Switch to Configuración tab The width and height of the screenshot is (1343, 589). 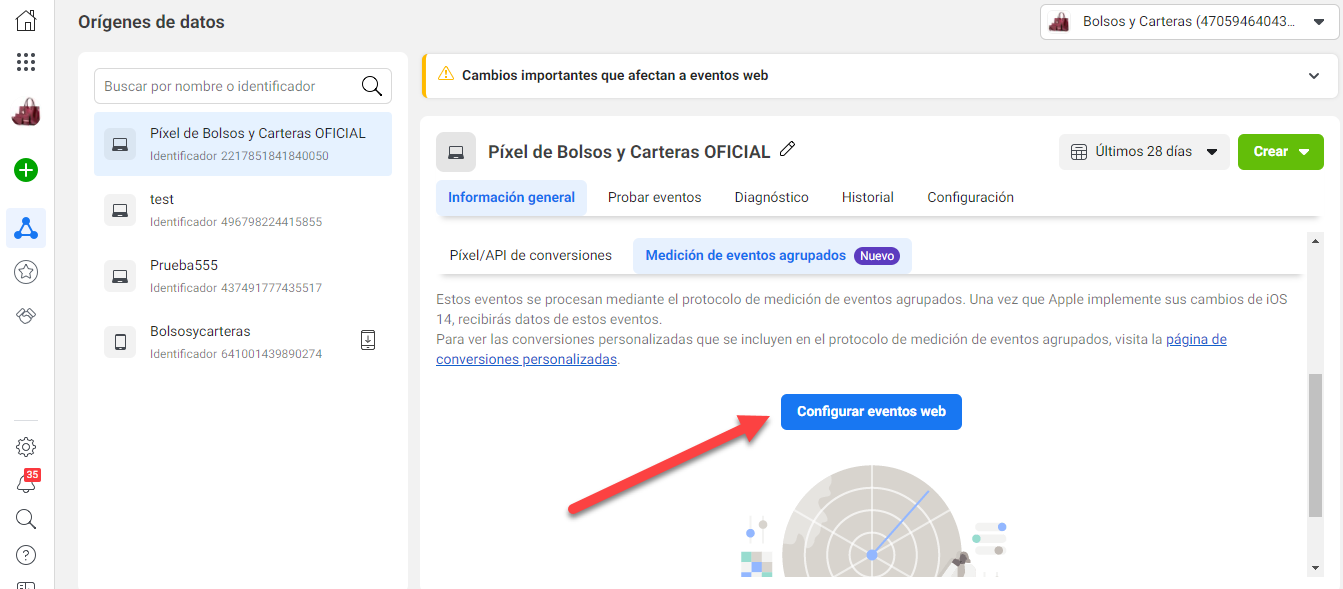pos(970,198)
